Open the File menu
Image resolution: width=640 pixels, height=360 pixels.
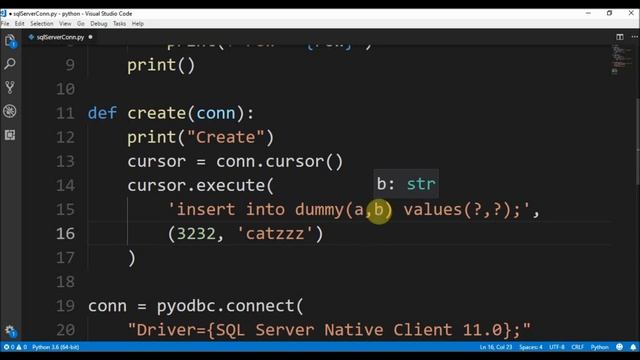[x=5, y=24]
